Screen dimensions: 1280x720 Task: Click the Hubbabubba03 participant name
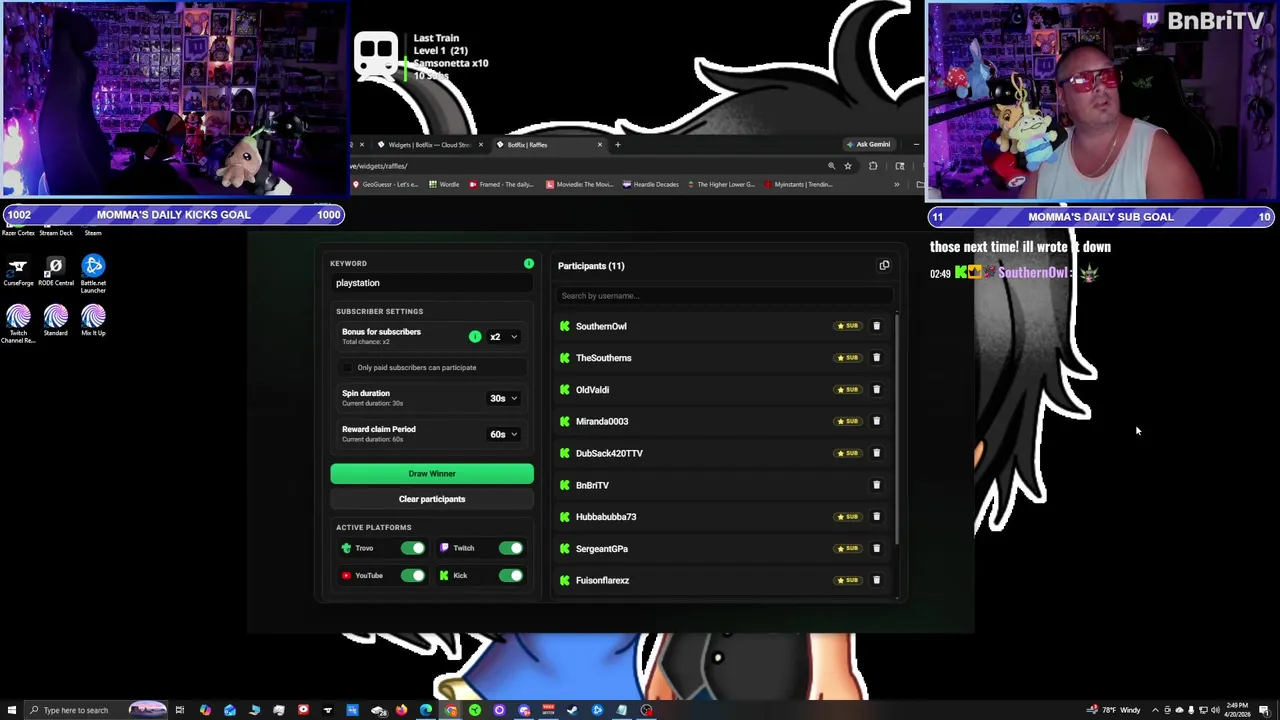tap(606, 517)
